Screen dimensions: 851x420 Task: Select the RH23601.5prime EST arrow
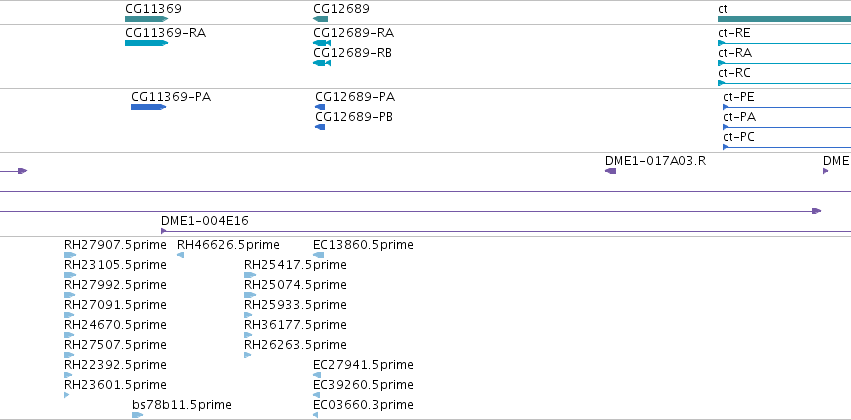tap(67, 395)
